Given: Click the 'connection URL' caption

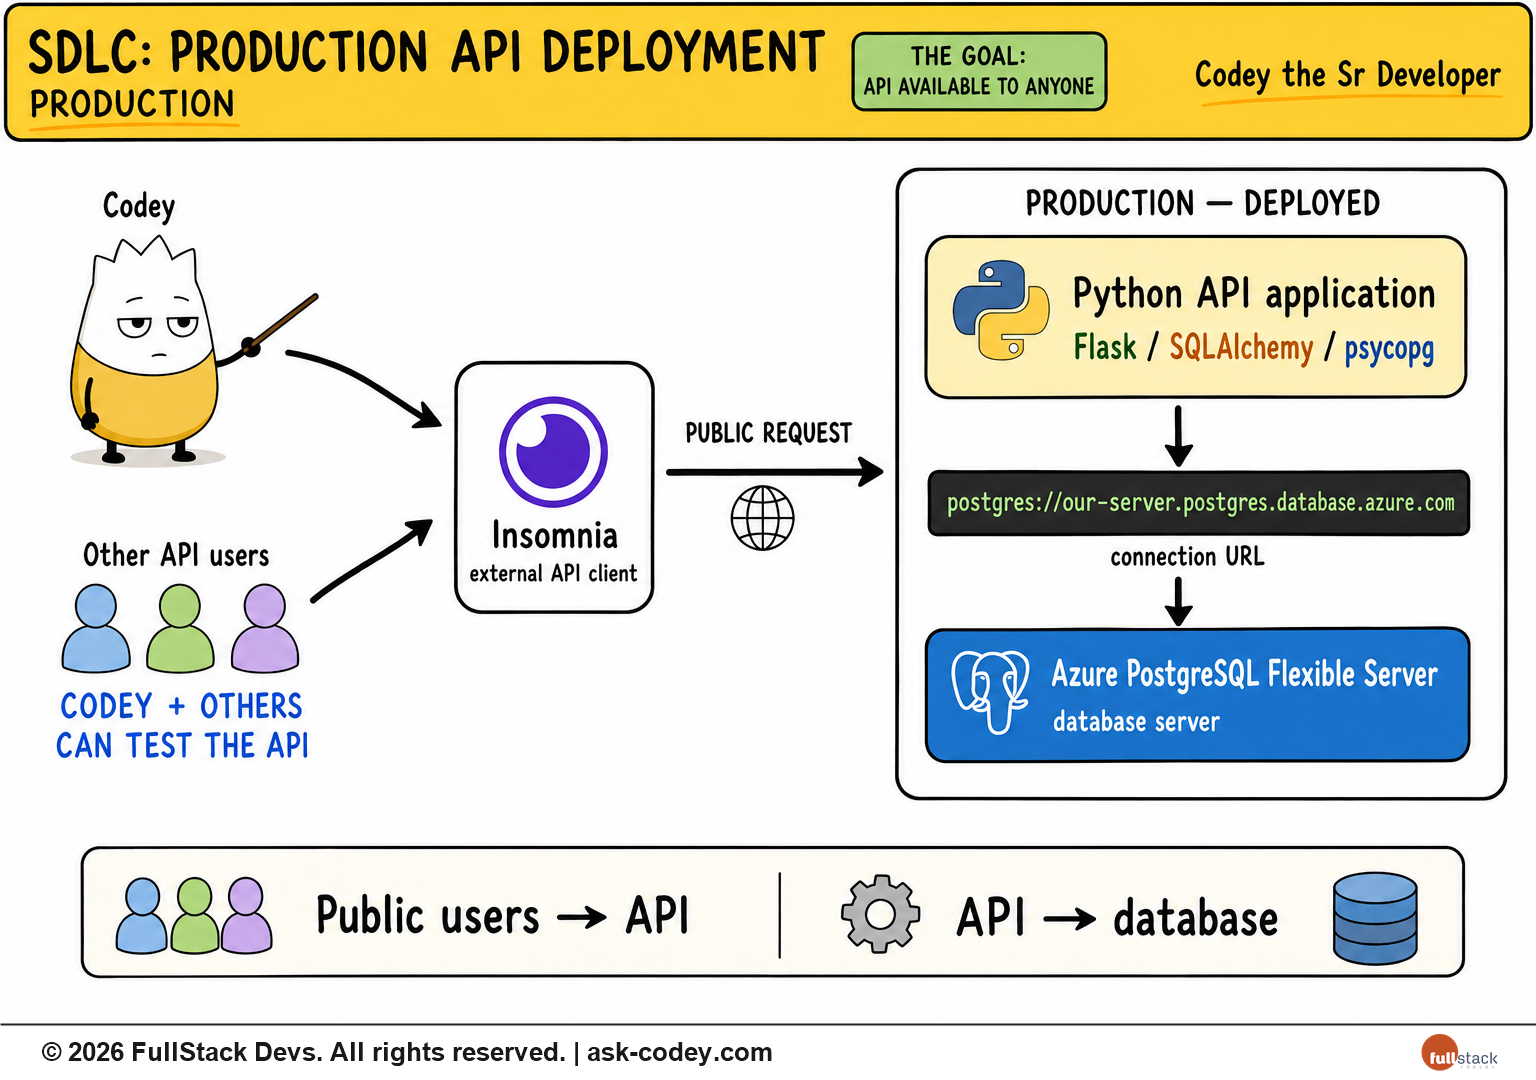Looking at the screenshot, I should (x=1187, y=556).
